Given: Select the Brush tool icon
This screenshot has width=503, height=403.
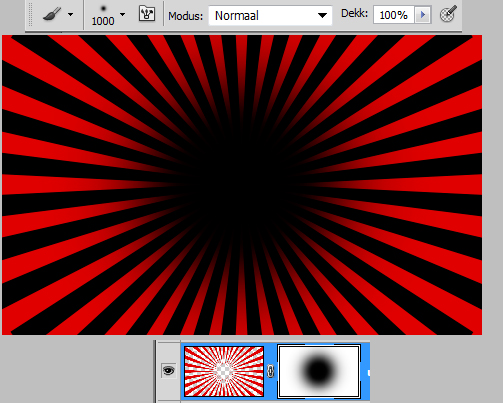Looking at the screenshot, I should [x=52, y=14].
